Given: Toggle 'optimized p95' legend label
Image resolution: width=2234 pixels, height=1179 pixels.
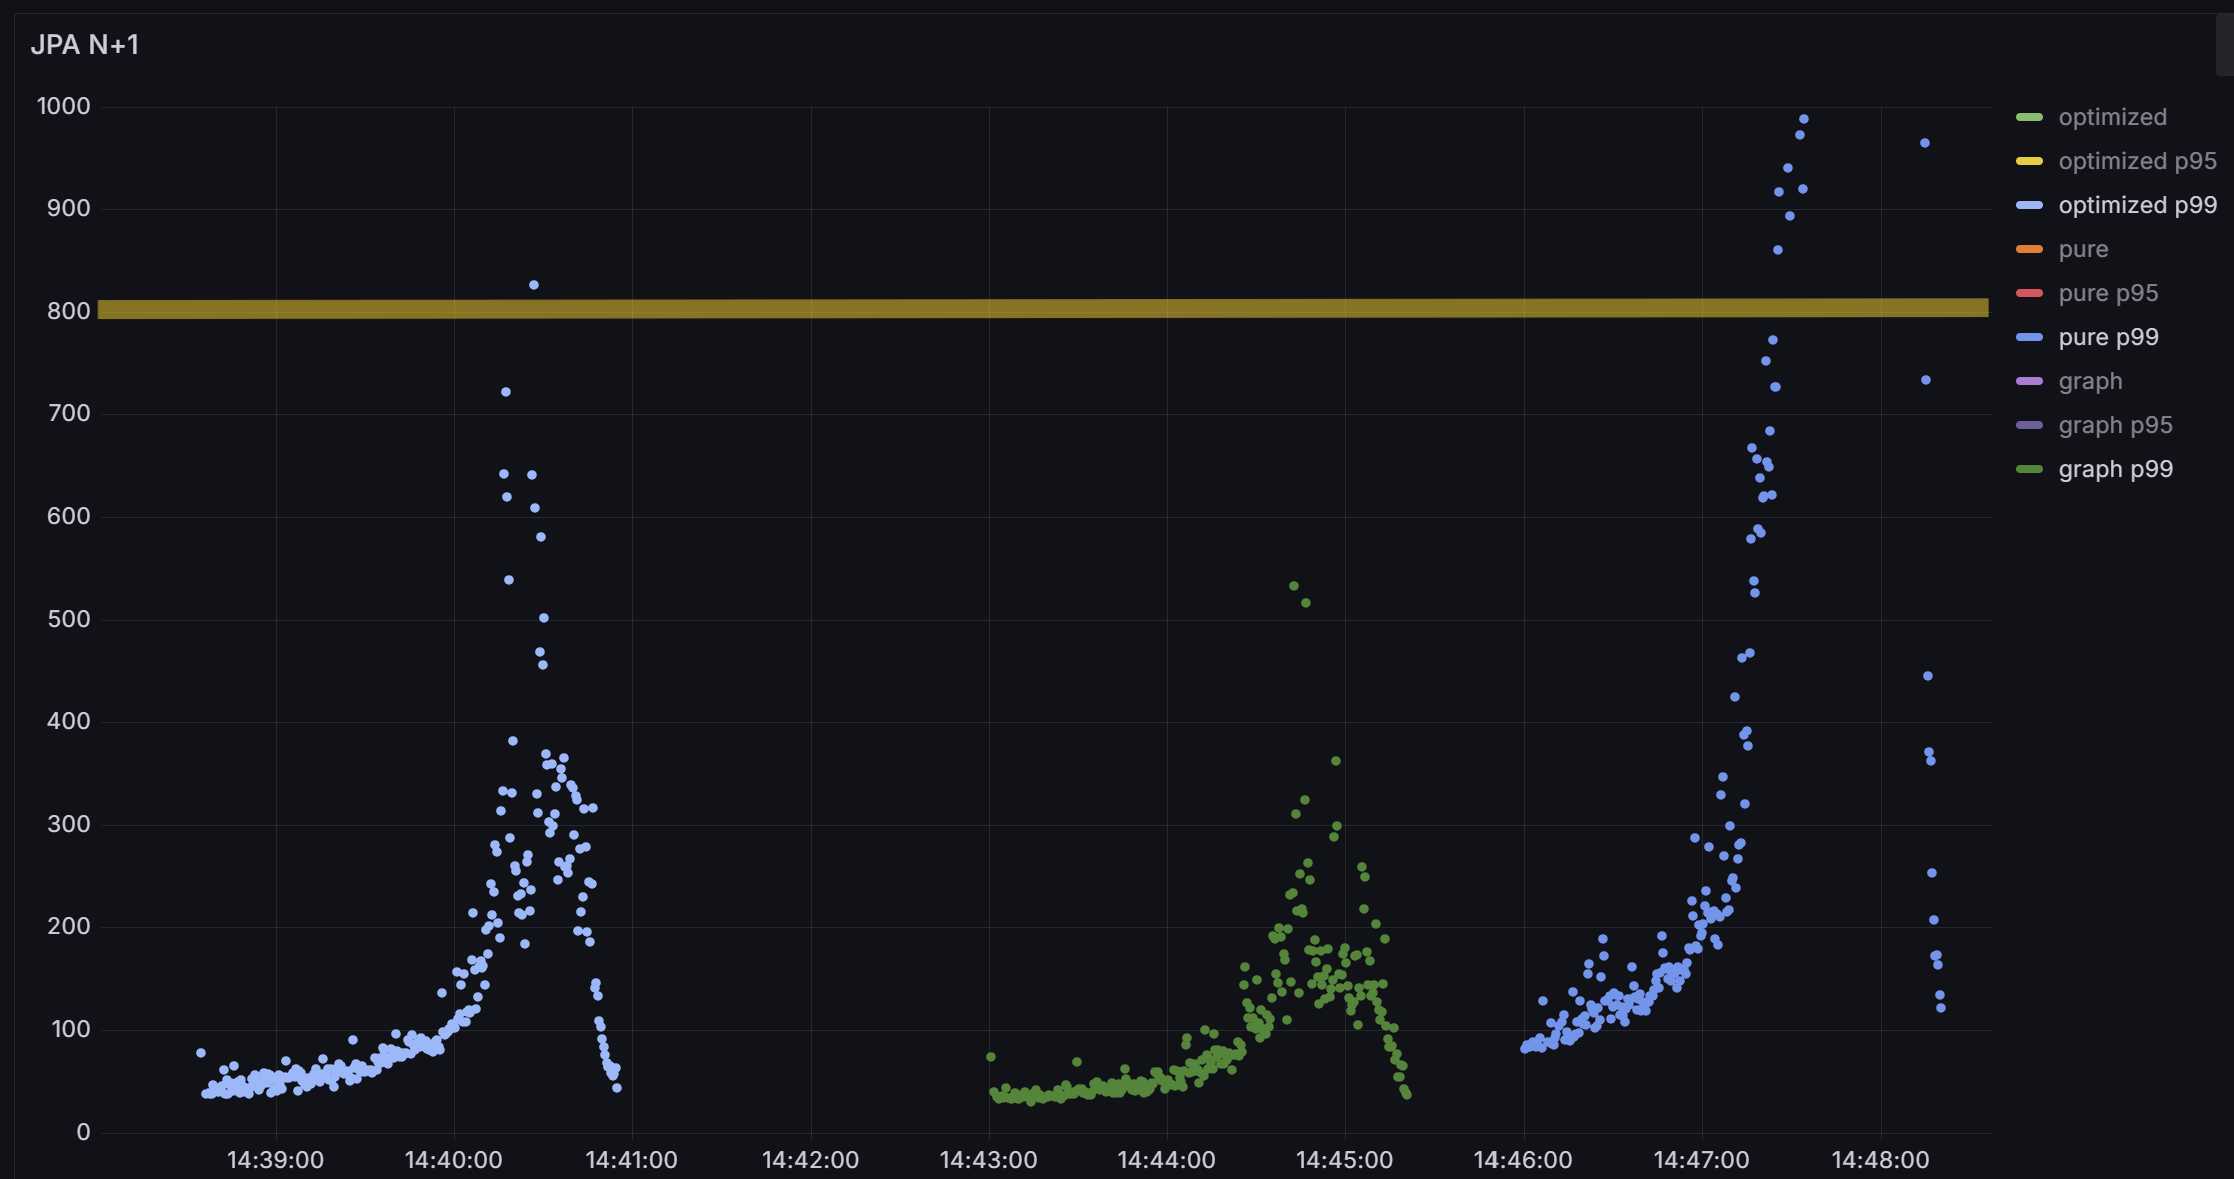Looking at the screenshot, I should (2136, 161).
